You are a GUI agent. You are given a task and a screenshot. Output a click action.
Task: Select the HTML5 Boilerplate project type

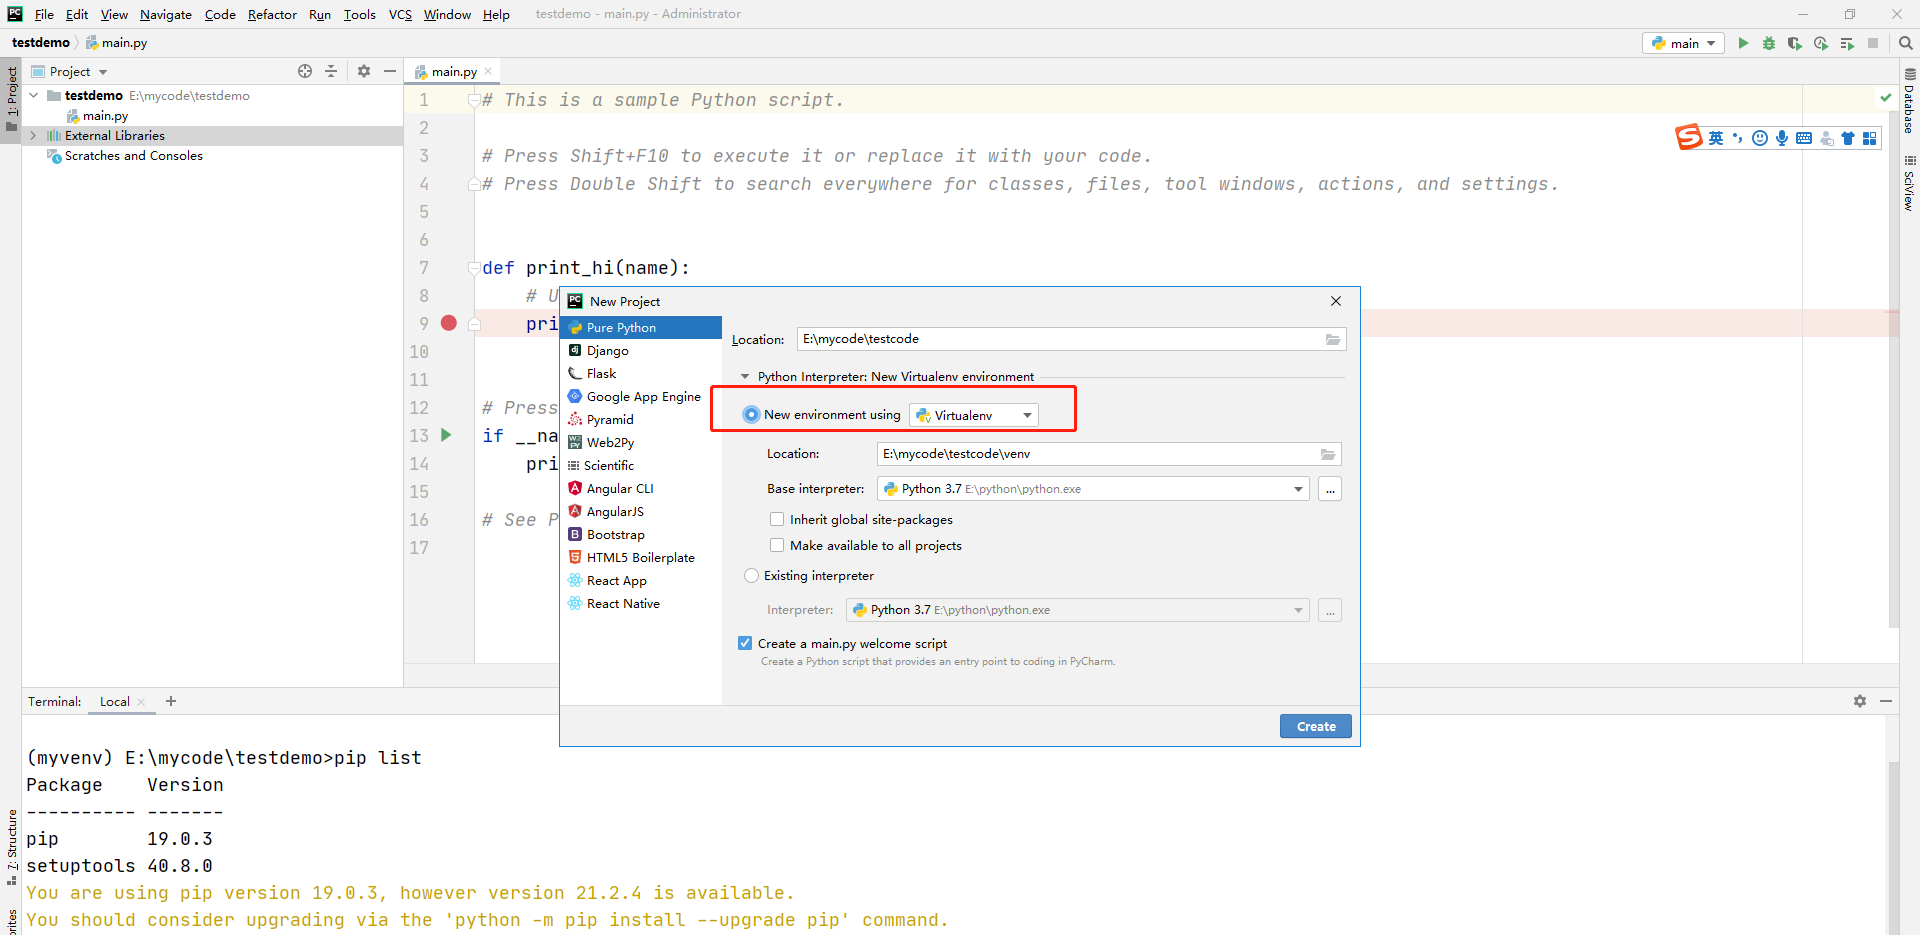[x=641, y=558]
